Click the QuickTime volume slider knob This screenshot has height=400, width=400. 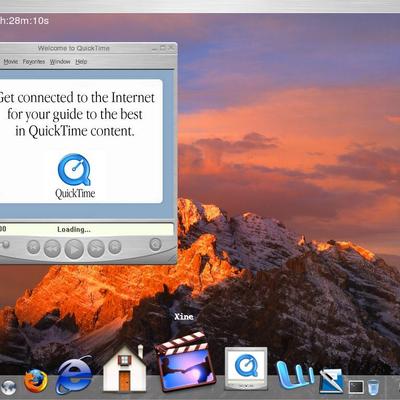5,245
